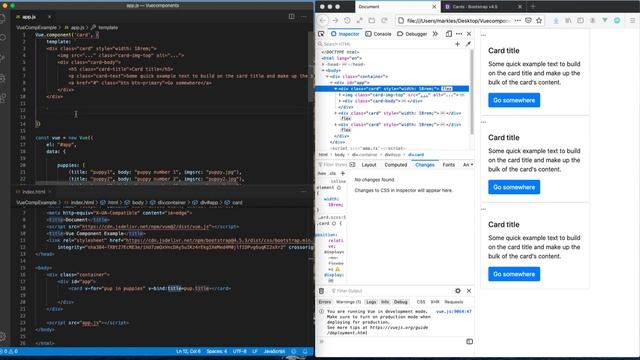
Task: Collapse the div id app node
Action: click(x=331, y=82)
